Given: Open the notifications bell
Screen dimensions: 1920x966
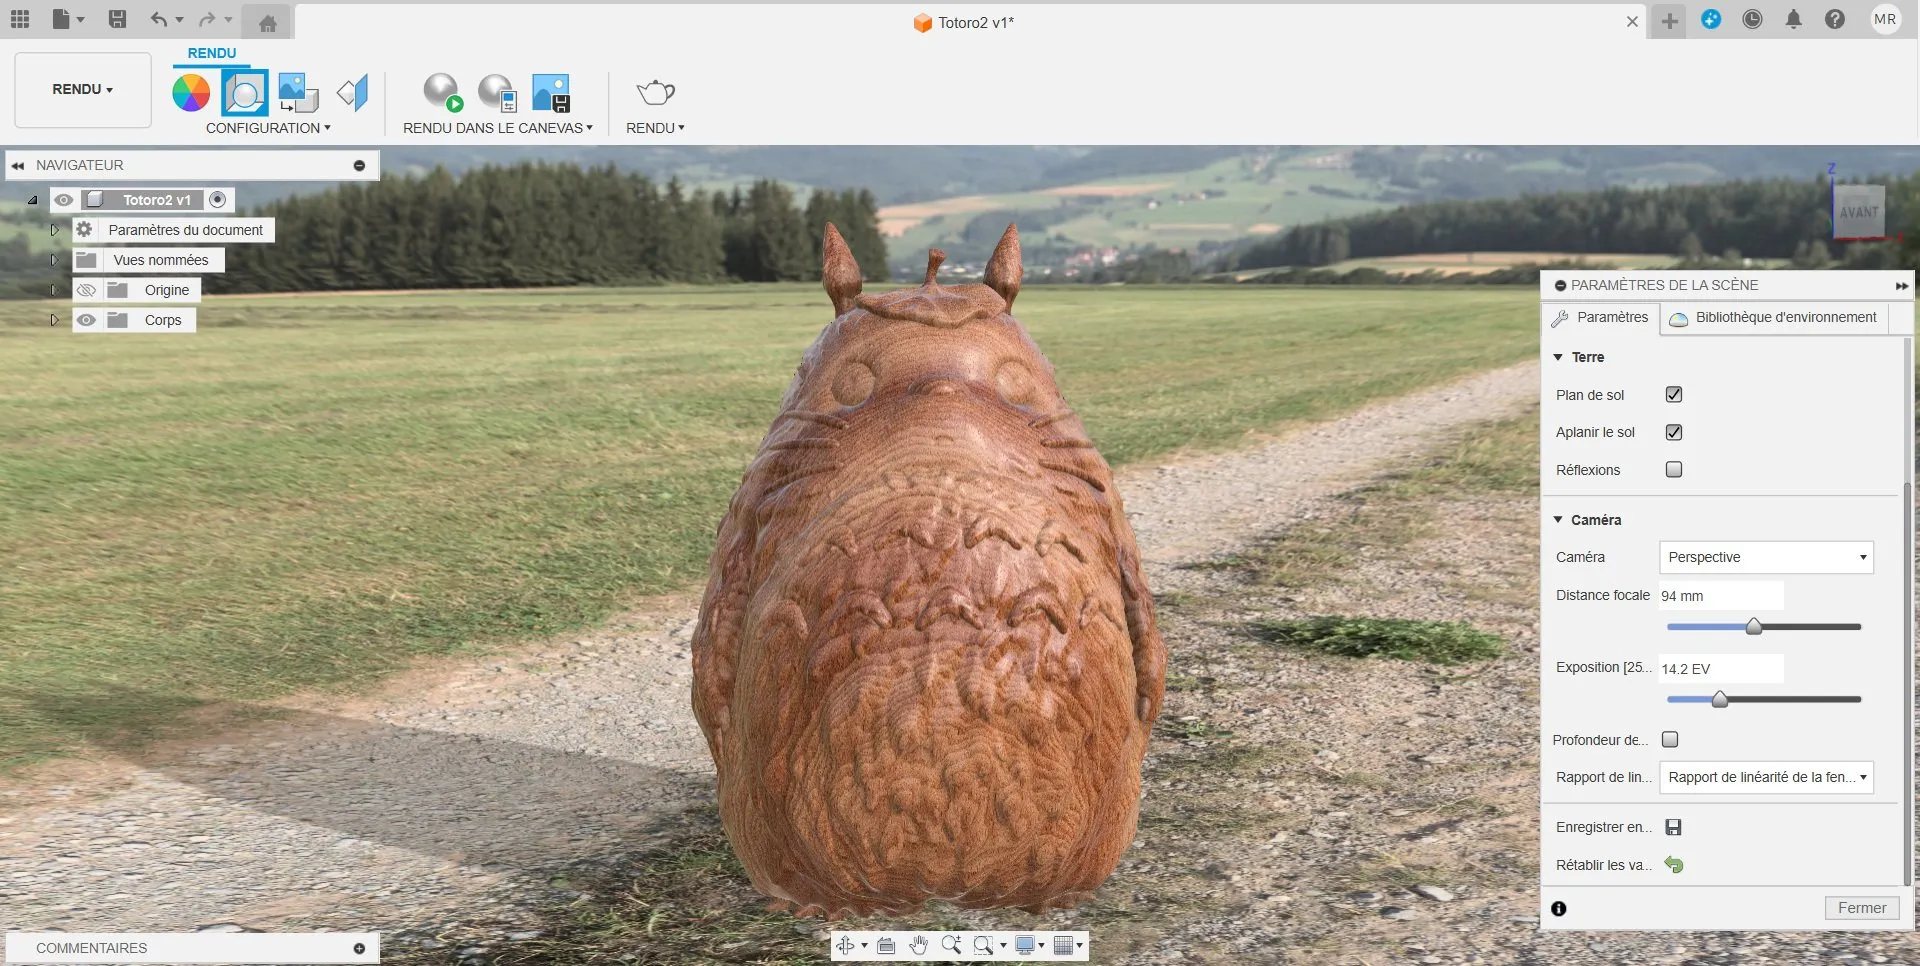Looking at the screenshot, I should pyautogui.click(x=1793, y=19).
